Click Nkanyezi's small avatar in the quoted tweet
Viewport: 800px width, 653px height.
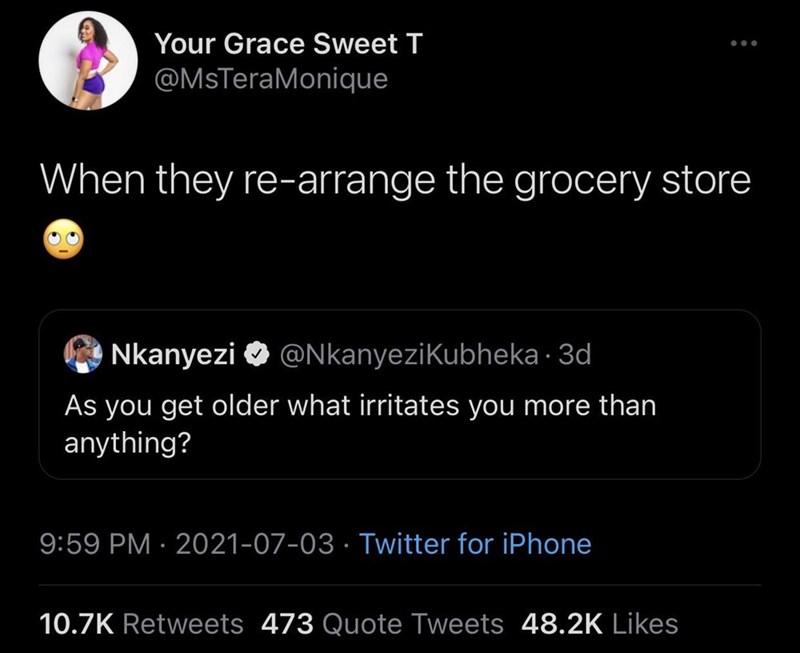pyautogui.click(x=83, y=354)
